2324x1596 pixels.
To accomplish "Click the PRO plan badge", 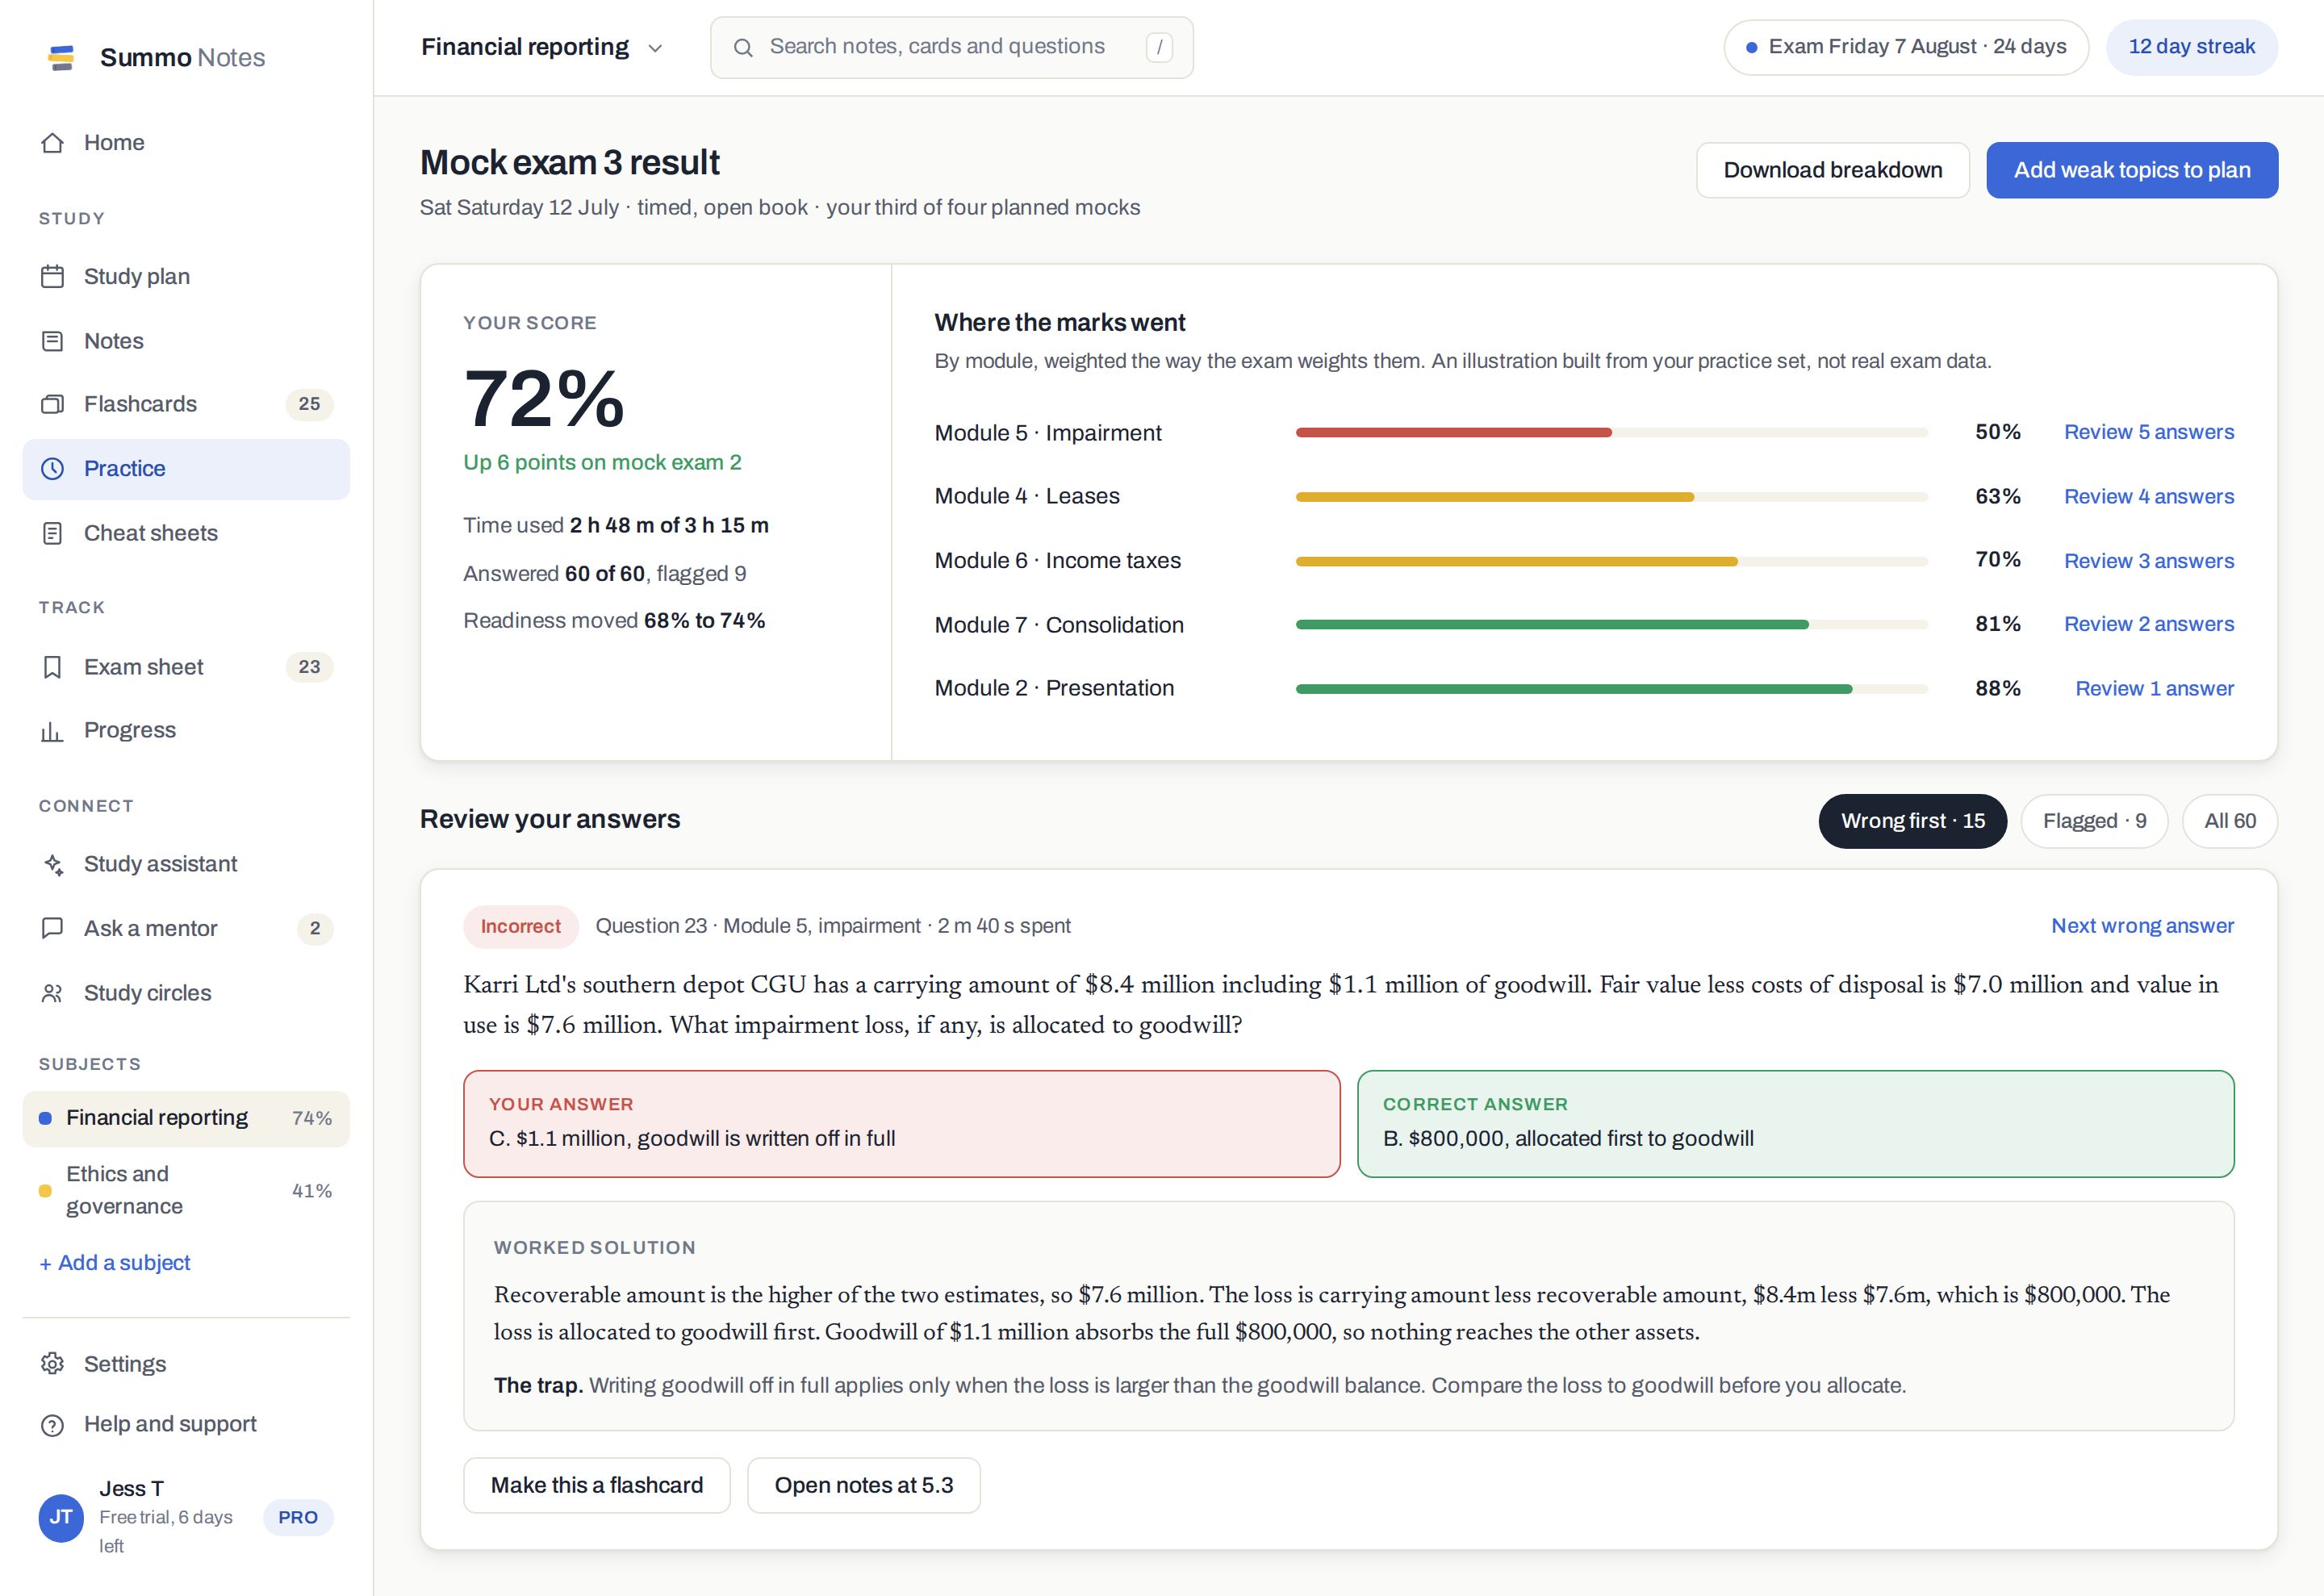I will 298,1518.
